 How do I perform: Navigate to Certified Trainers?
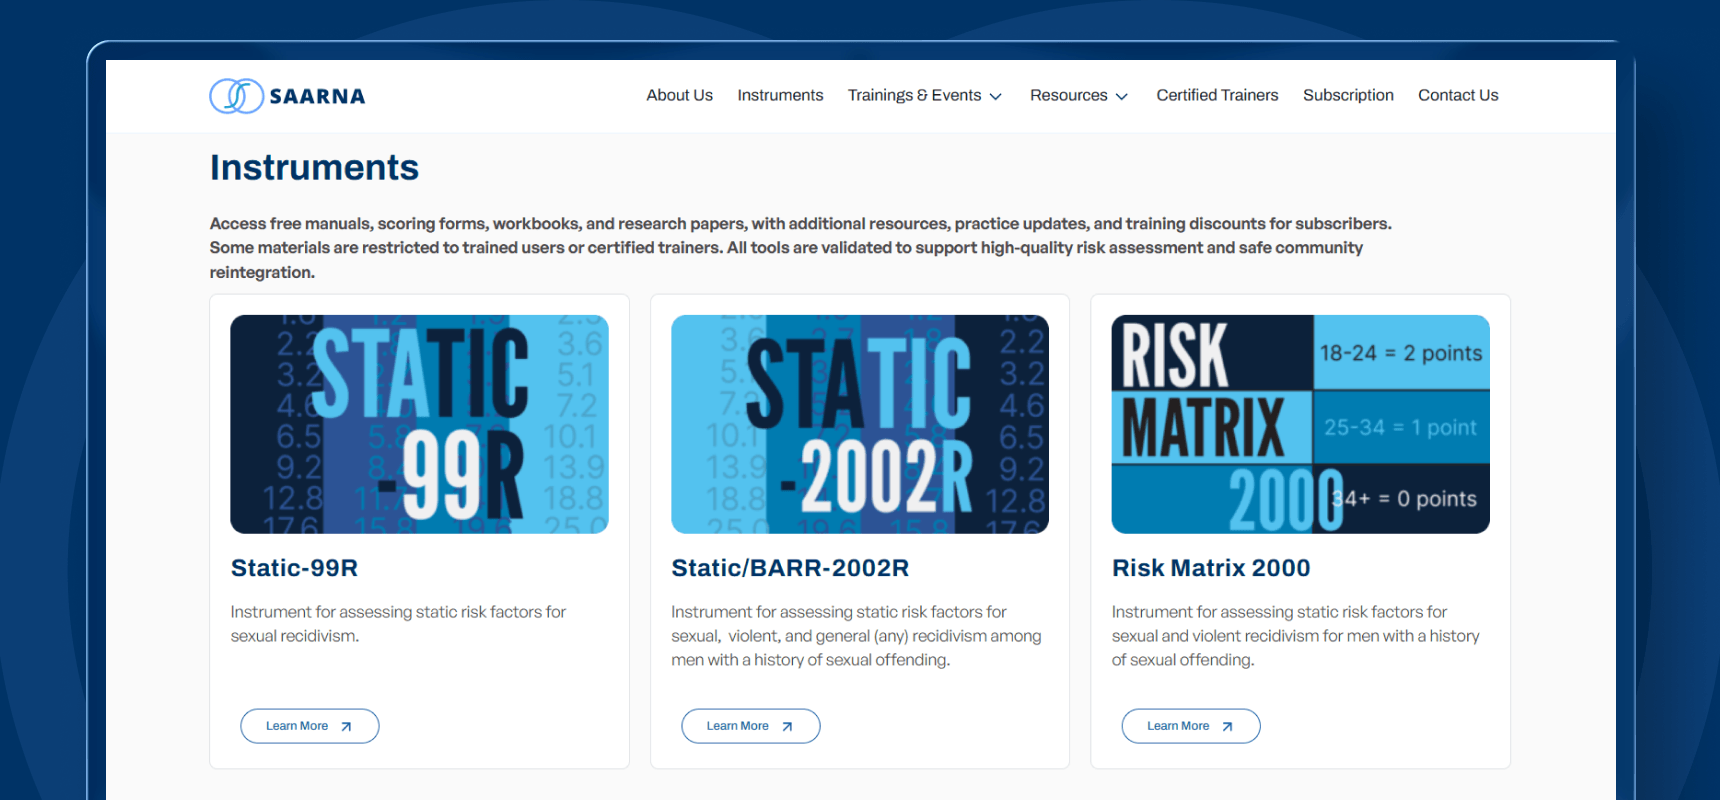(1217, 95)
